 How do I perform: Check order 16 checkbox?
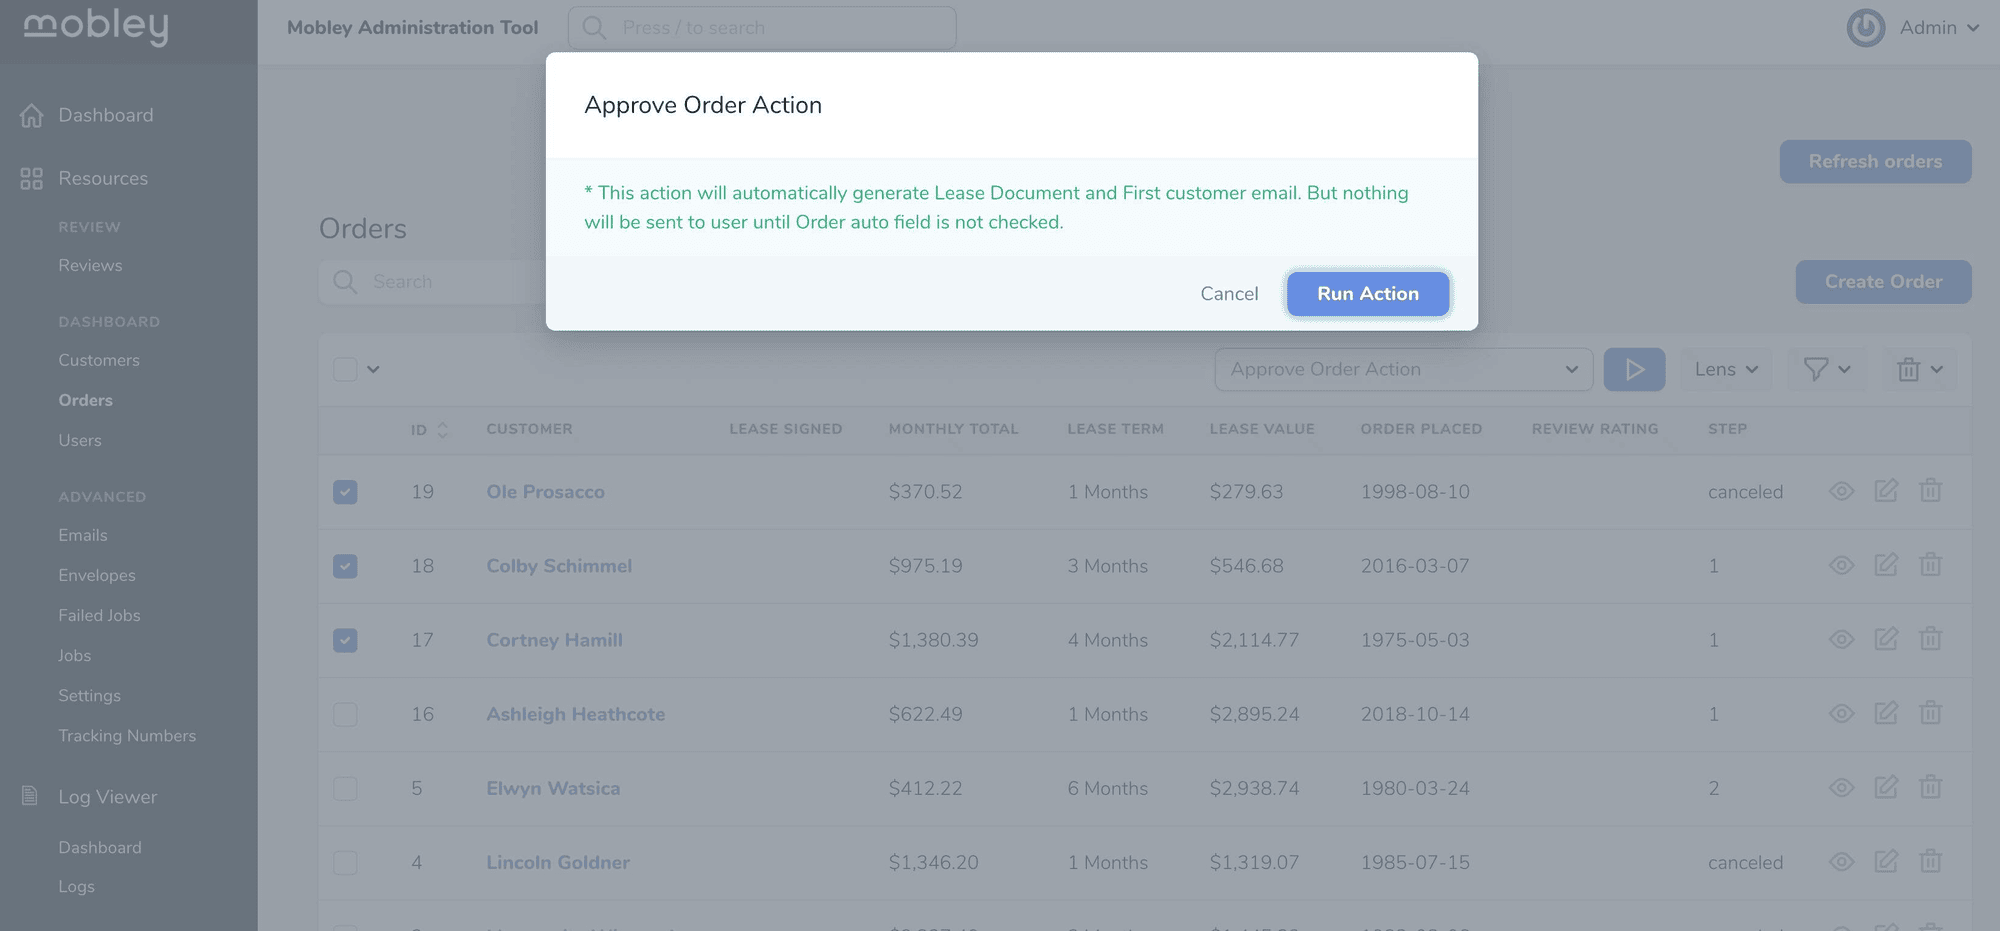tap(345, 714)
